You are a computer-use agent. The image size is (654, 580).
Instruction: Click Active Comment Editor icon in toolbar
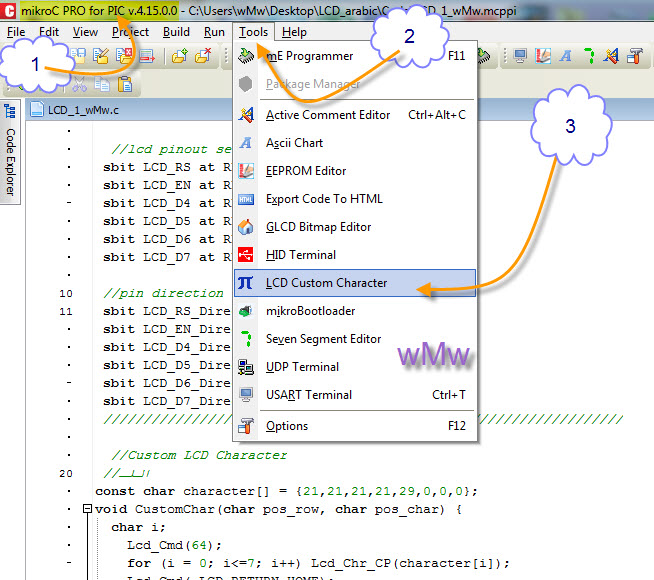(x=611, y=55)
